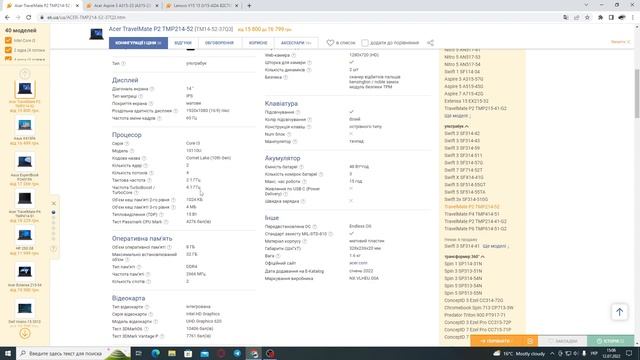
Task: Expand more models link next to Swift 3 SF314-41
Action: click(x=496, y=246)
